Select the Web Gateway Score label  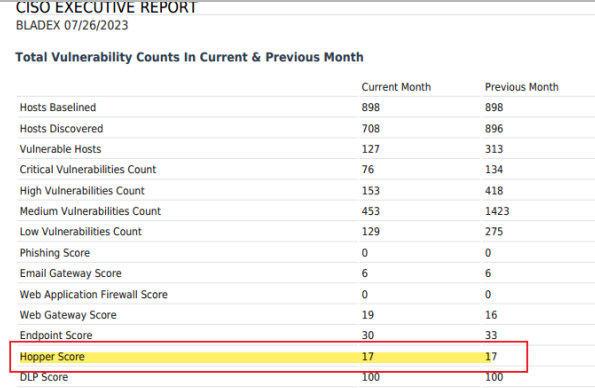click(x=68, y=315)
